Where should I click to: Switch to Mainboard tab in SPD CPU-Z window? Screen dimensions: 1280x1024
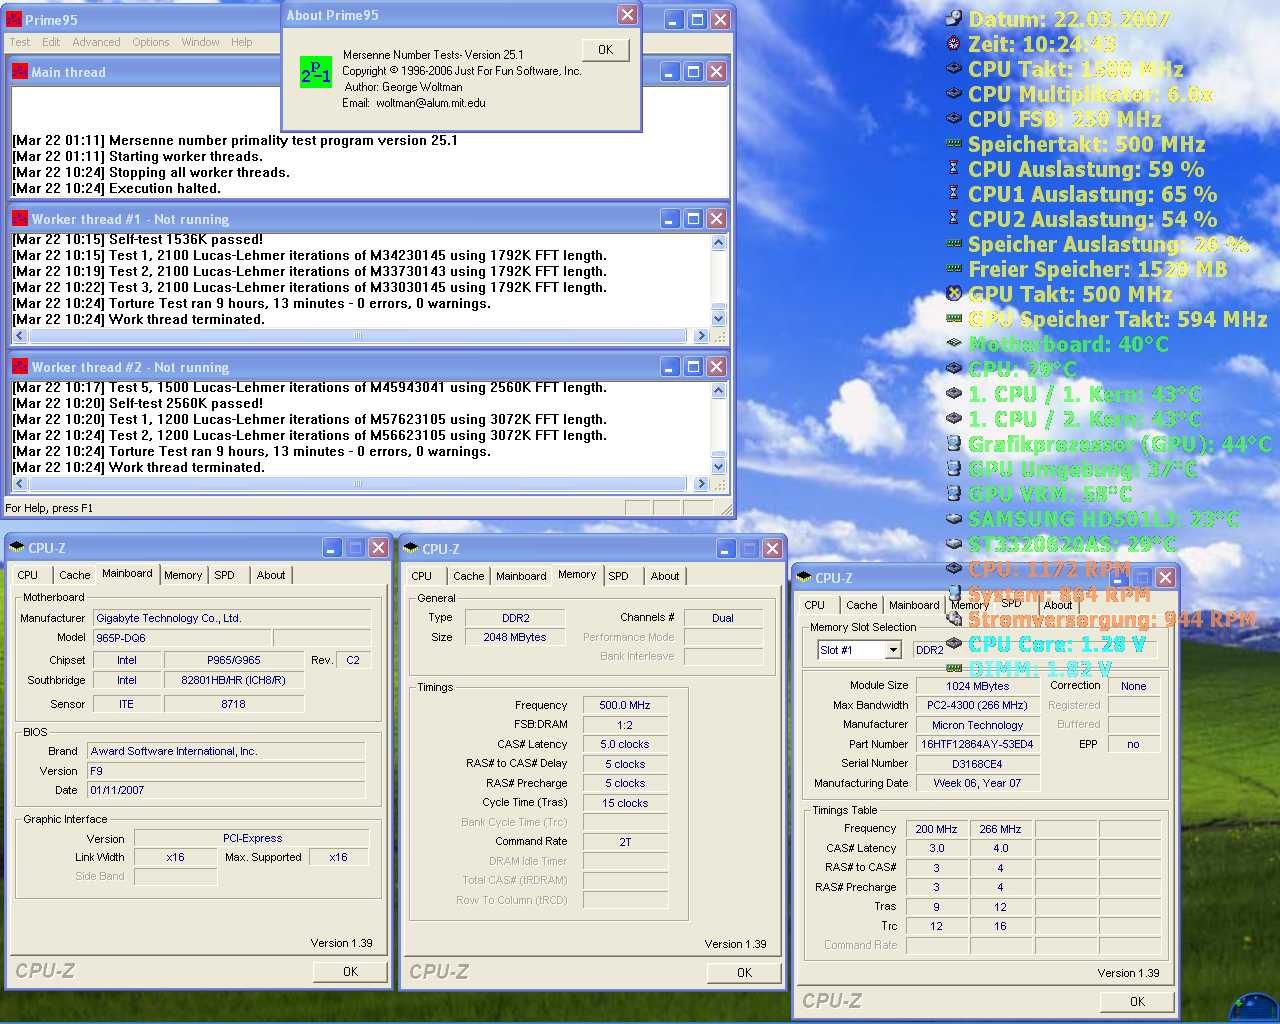[914, 605]
